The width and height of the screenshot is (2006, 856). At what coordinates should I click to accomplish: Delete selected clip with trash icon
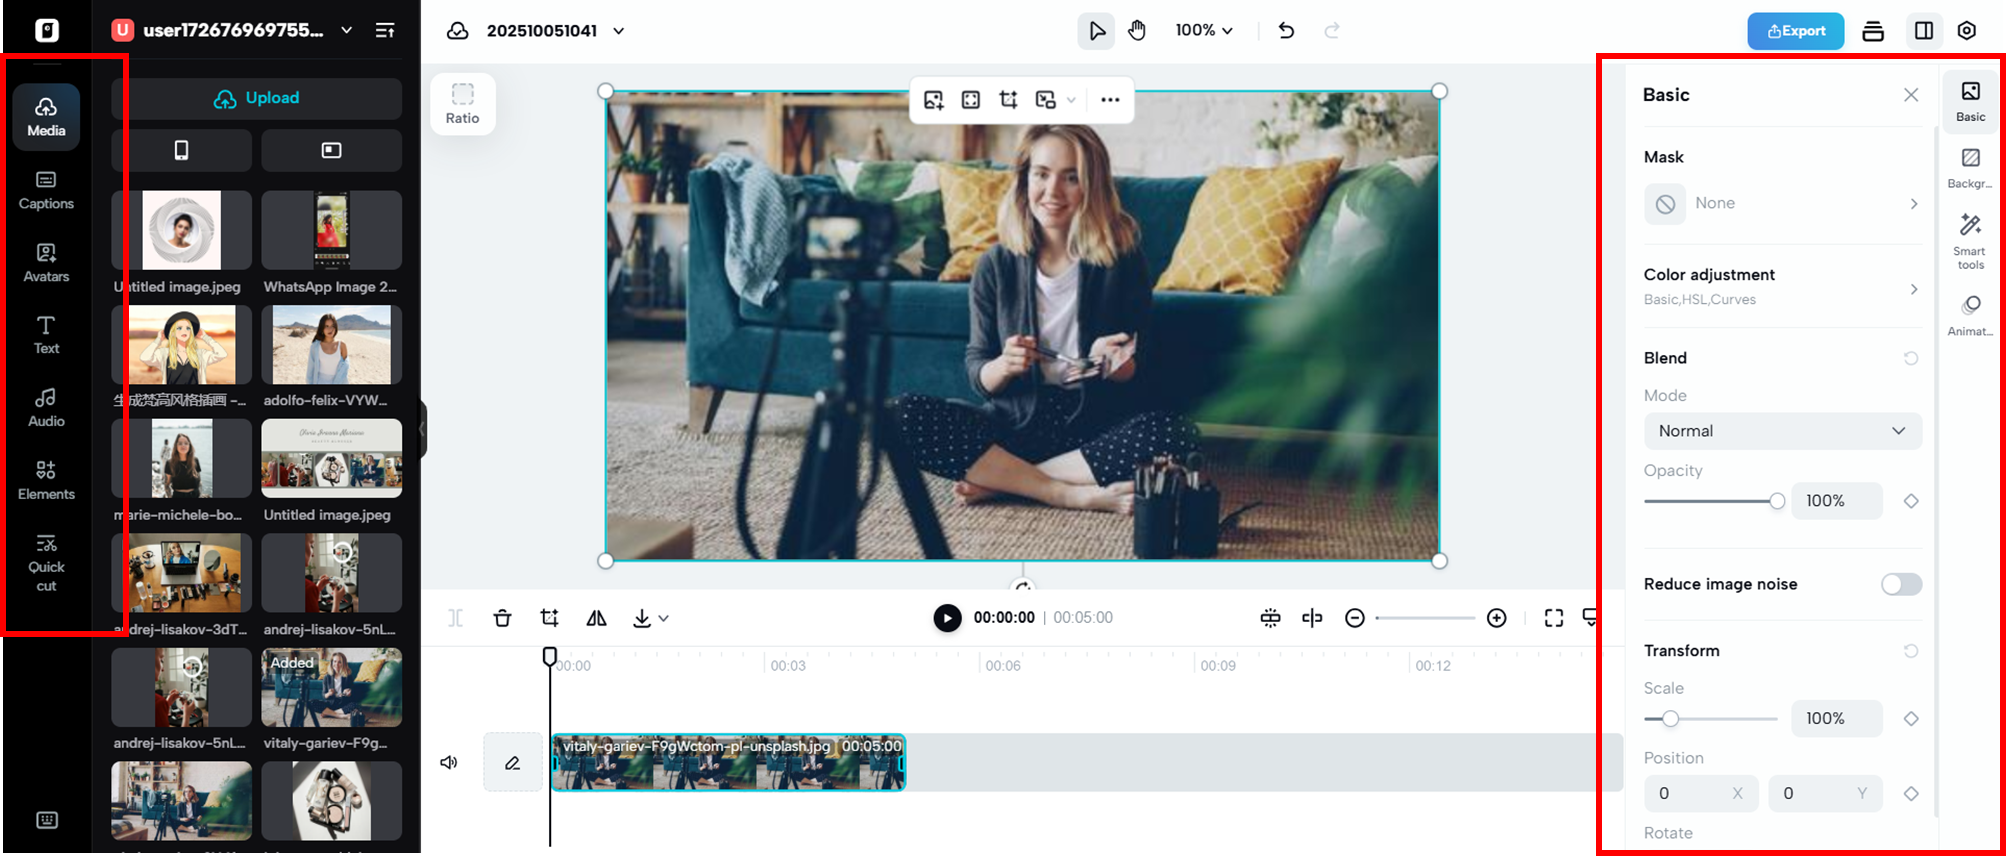(x=502, y=618)
